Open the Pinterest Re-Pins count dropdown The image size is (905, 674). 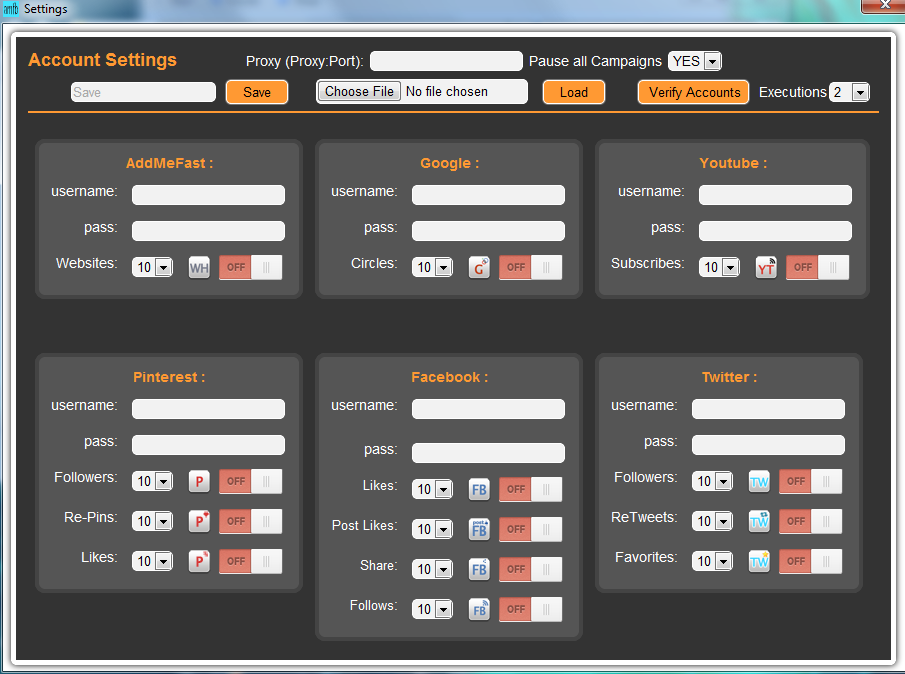coord(152,521)
